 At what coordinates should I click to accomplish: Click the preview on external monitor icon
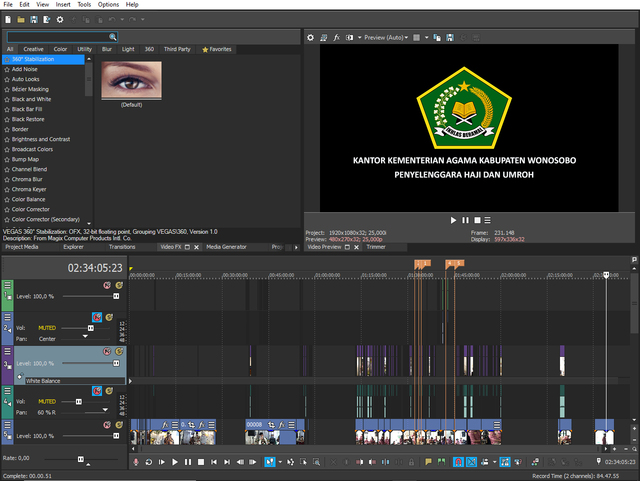(x=324, y=38)
